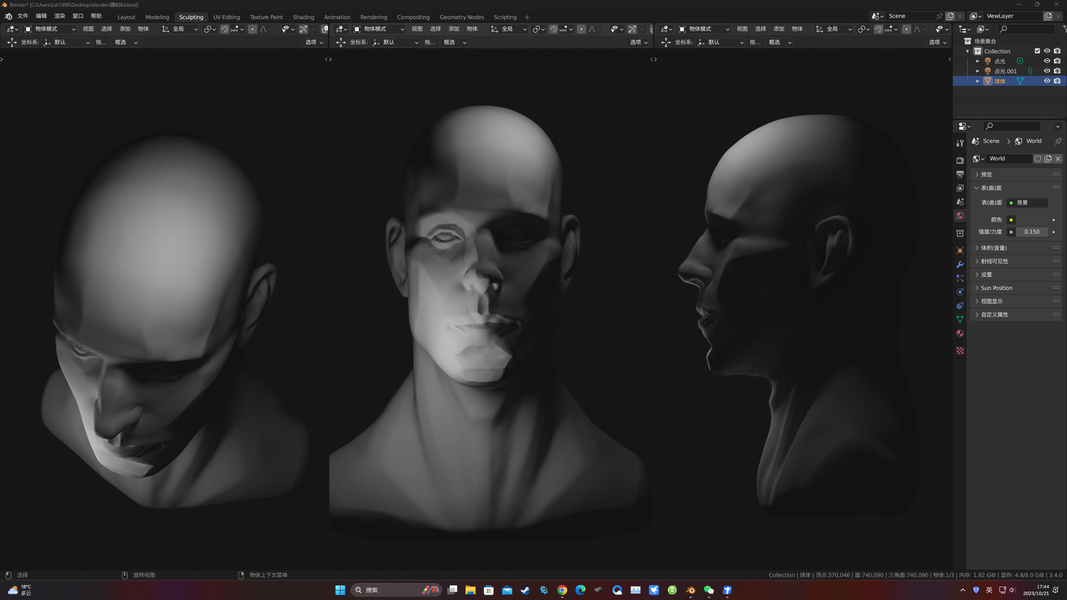1067x600 pixels.
Task: Hide Collection in viewport via eye icon
Action: click(x=1047, y=51)
